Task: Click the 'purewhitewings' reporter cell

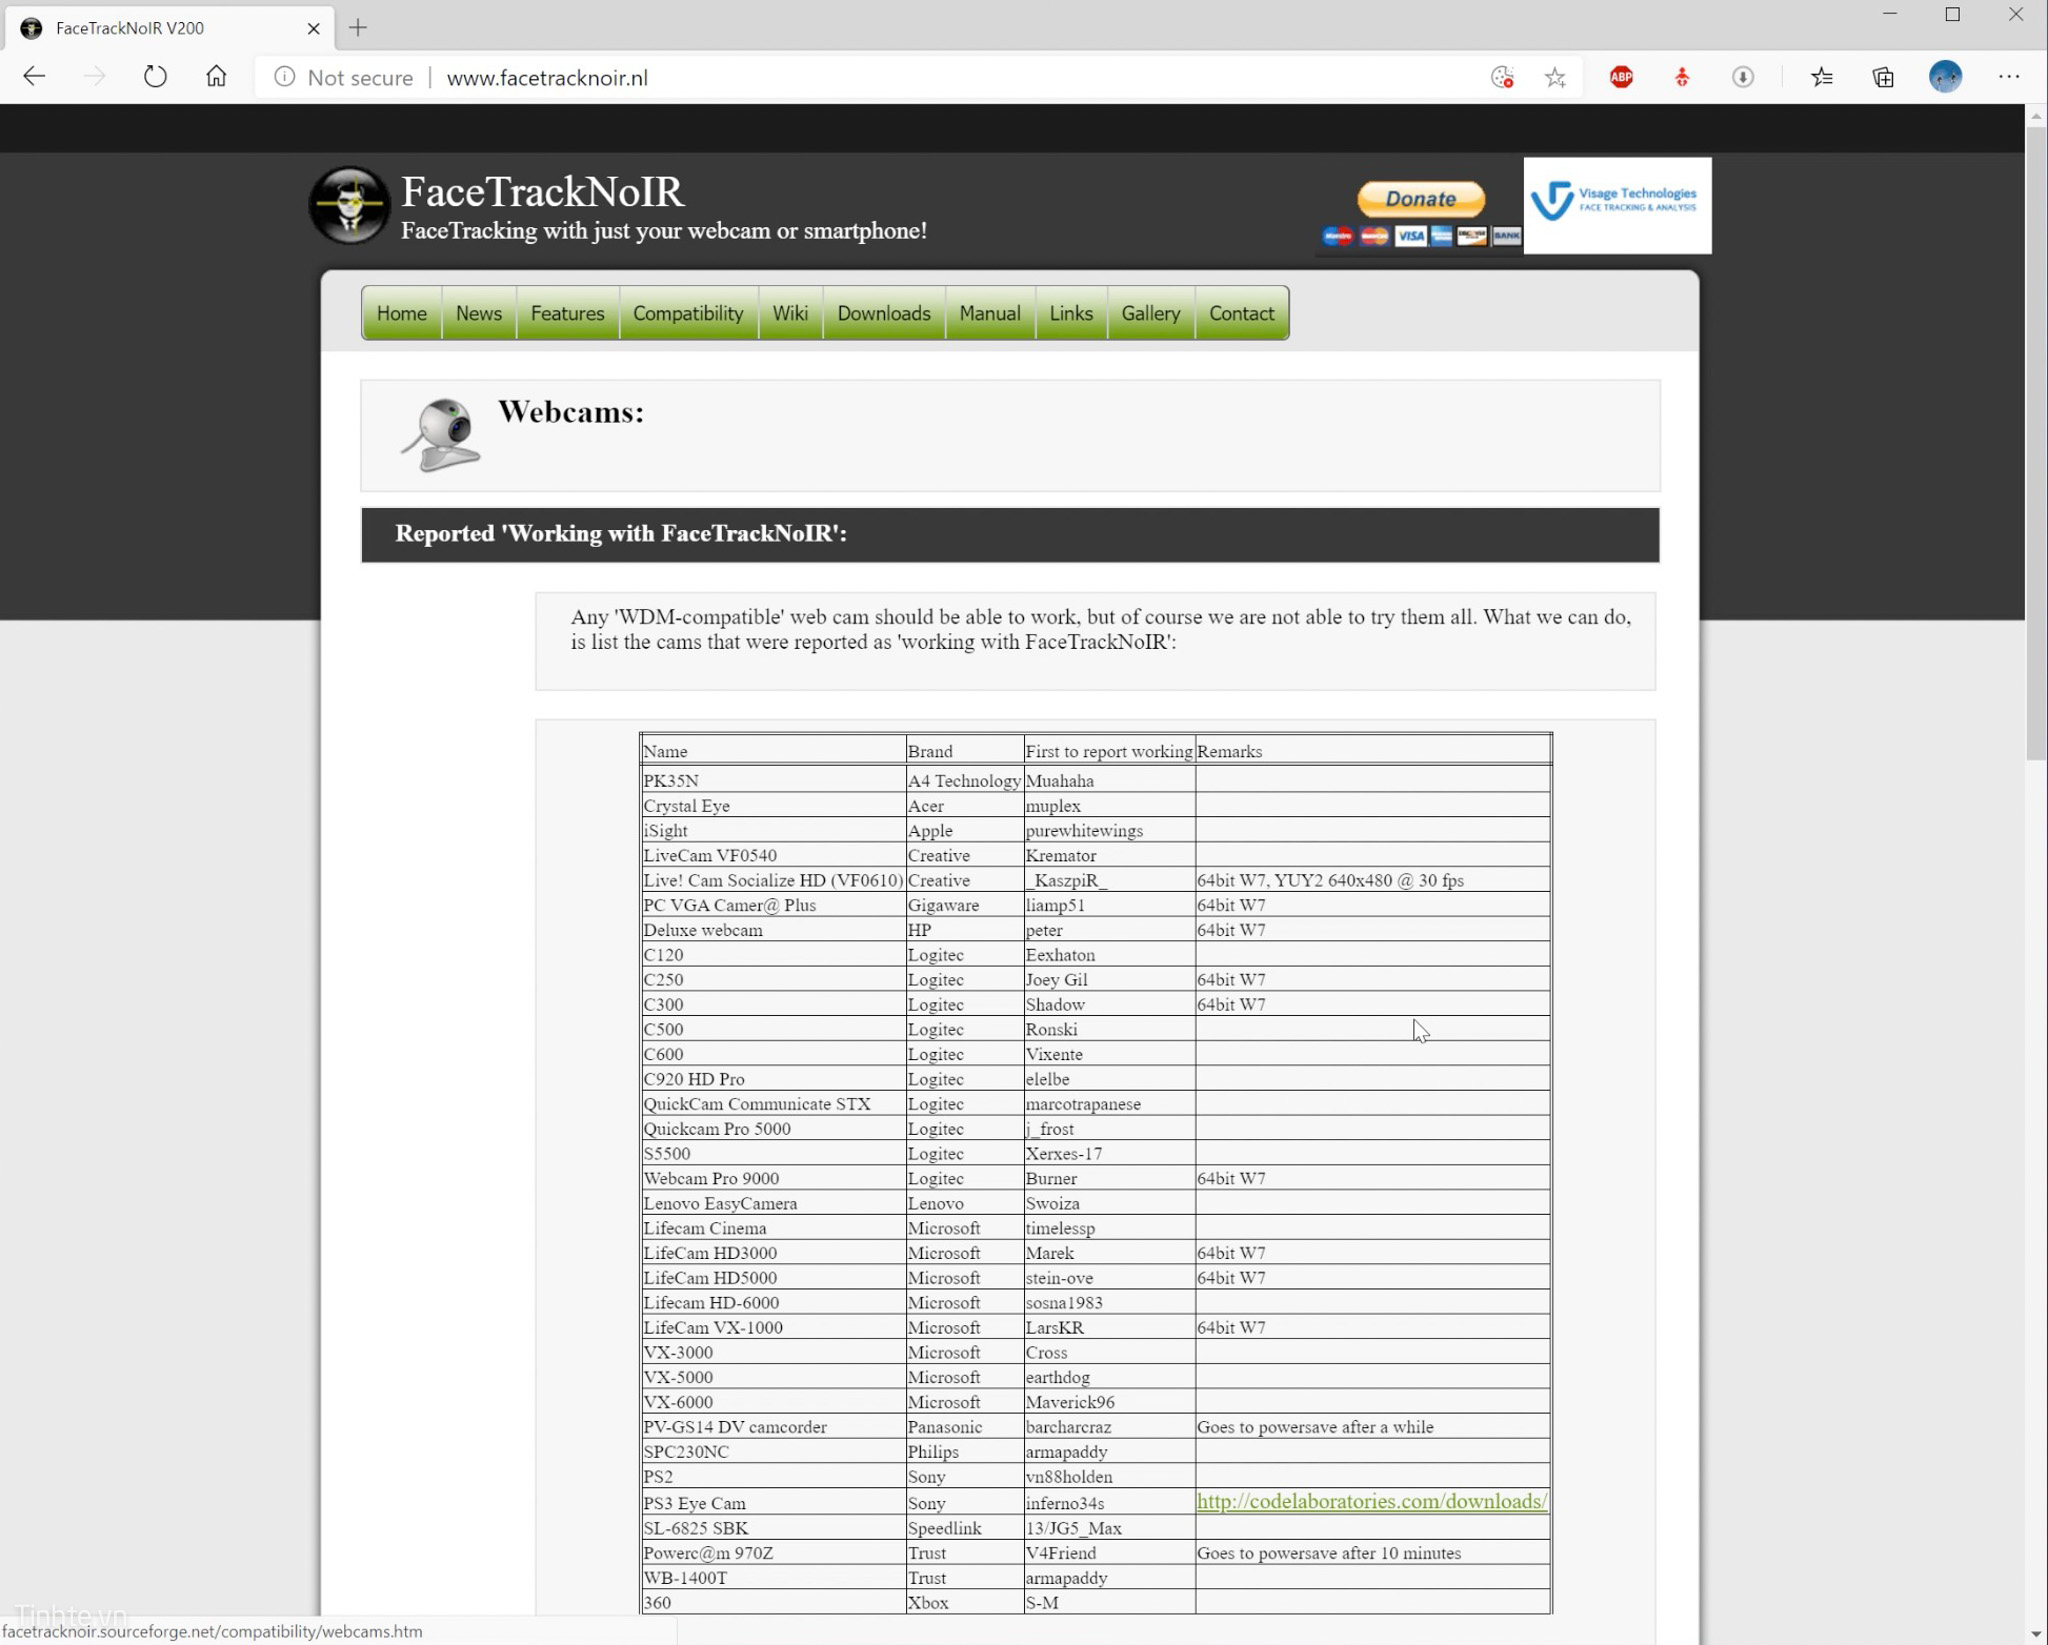Action: pyautogui.click(x=1109, y=830)
